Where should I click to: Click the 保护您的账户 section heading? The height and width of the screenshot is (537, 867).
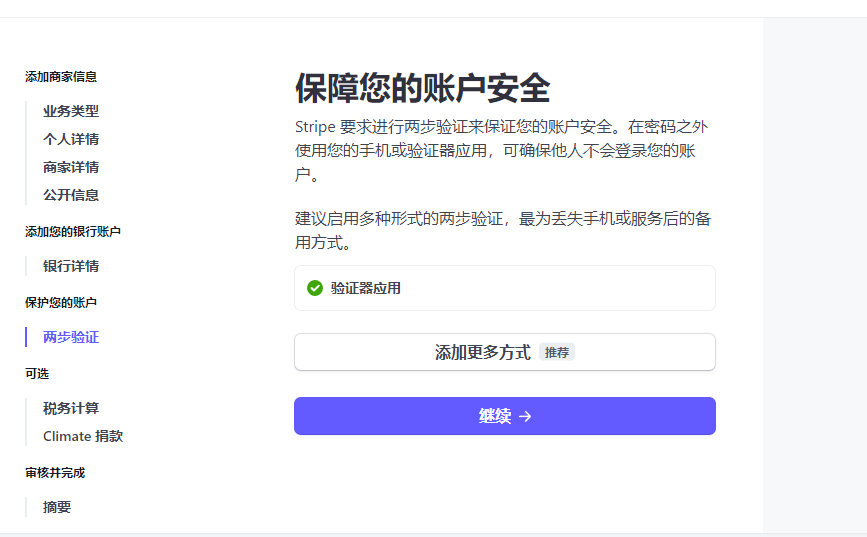click(x=61, y=303)
